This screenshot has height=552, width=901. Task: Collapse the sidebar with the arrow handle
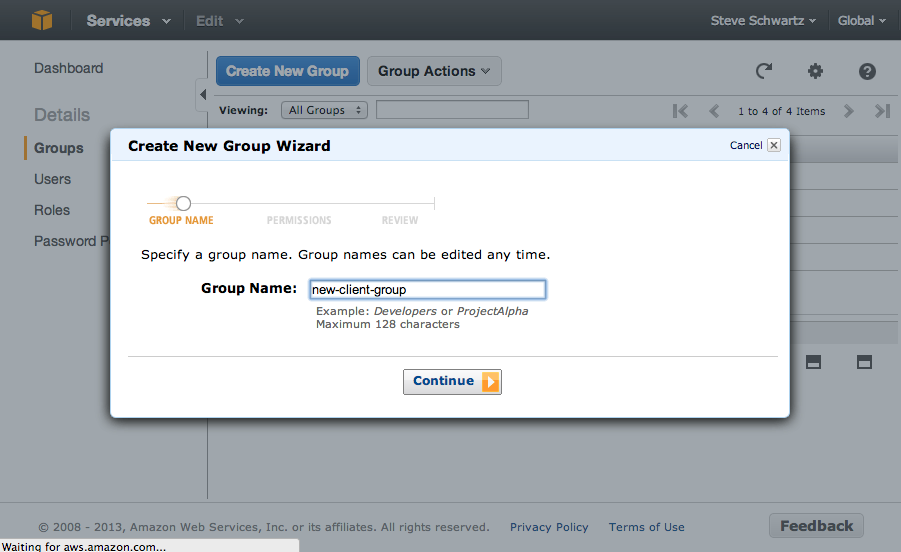click(202, 94)
